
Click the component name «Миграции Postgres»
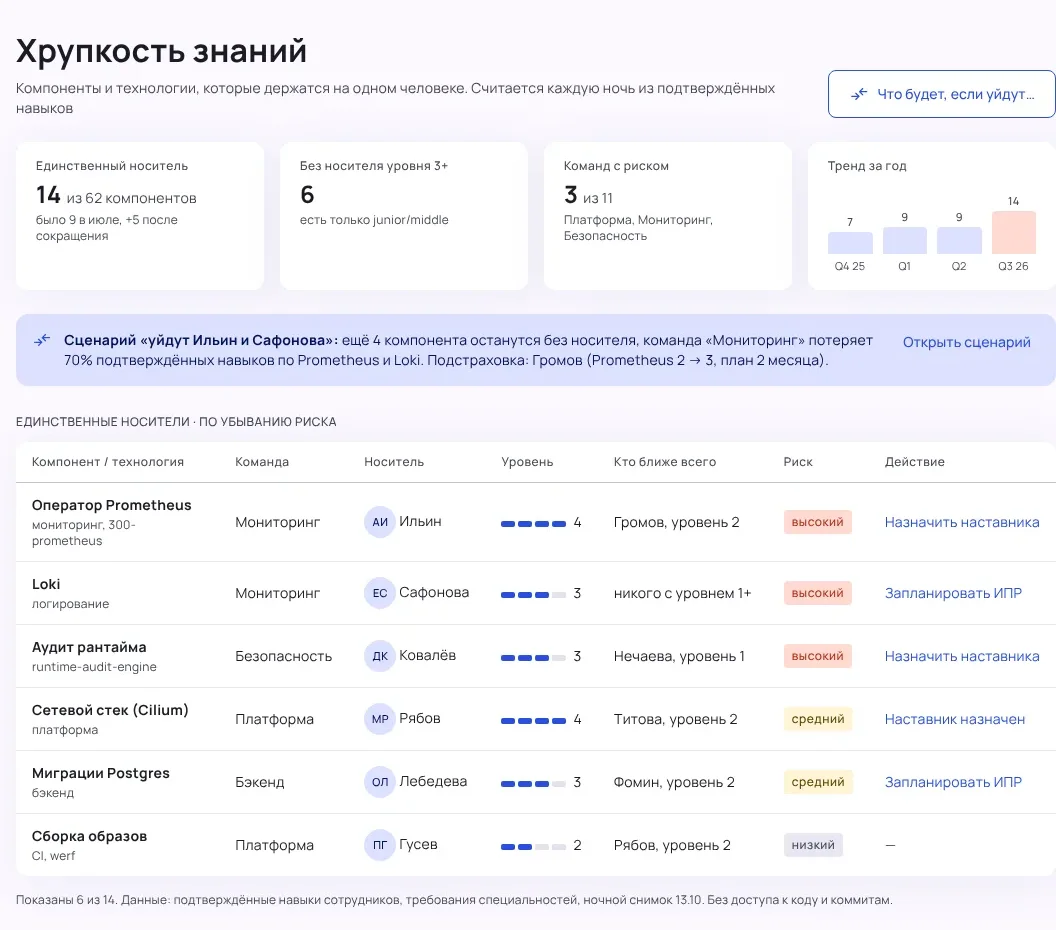point(101,773)
